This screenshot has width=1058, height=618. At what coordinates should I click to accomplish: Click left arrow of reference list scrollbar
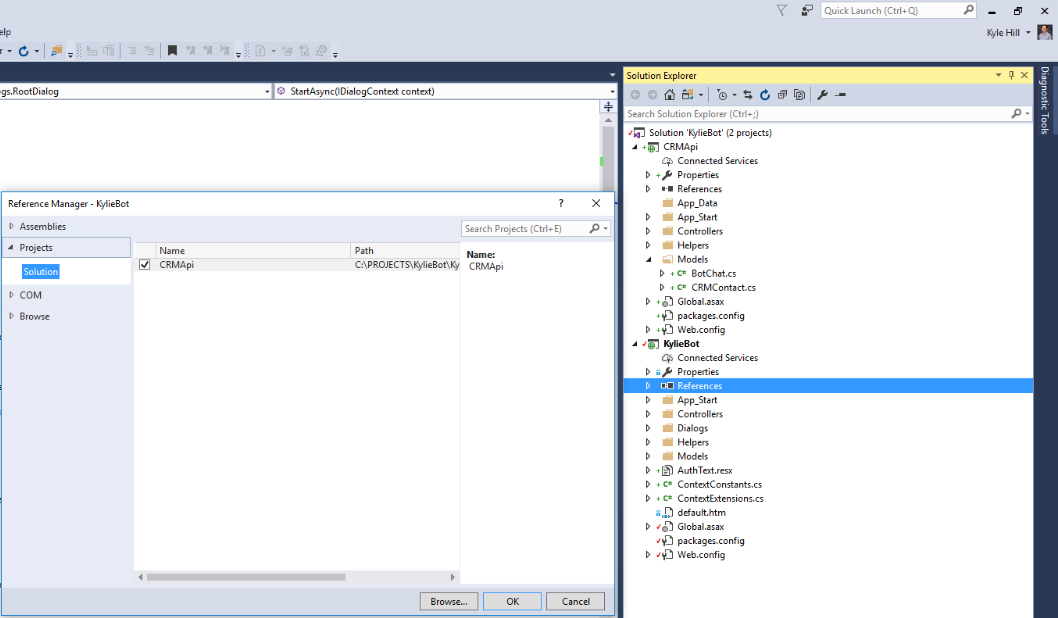point(140,577)
